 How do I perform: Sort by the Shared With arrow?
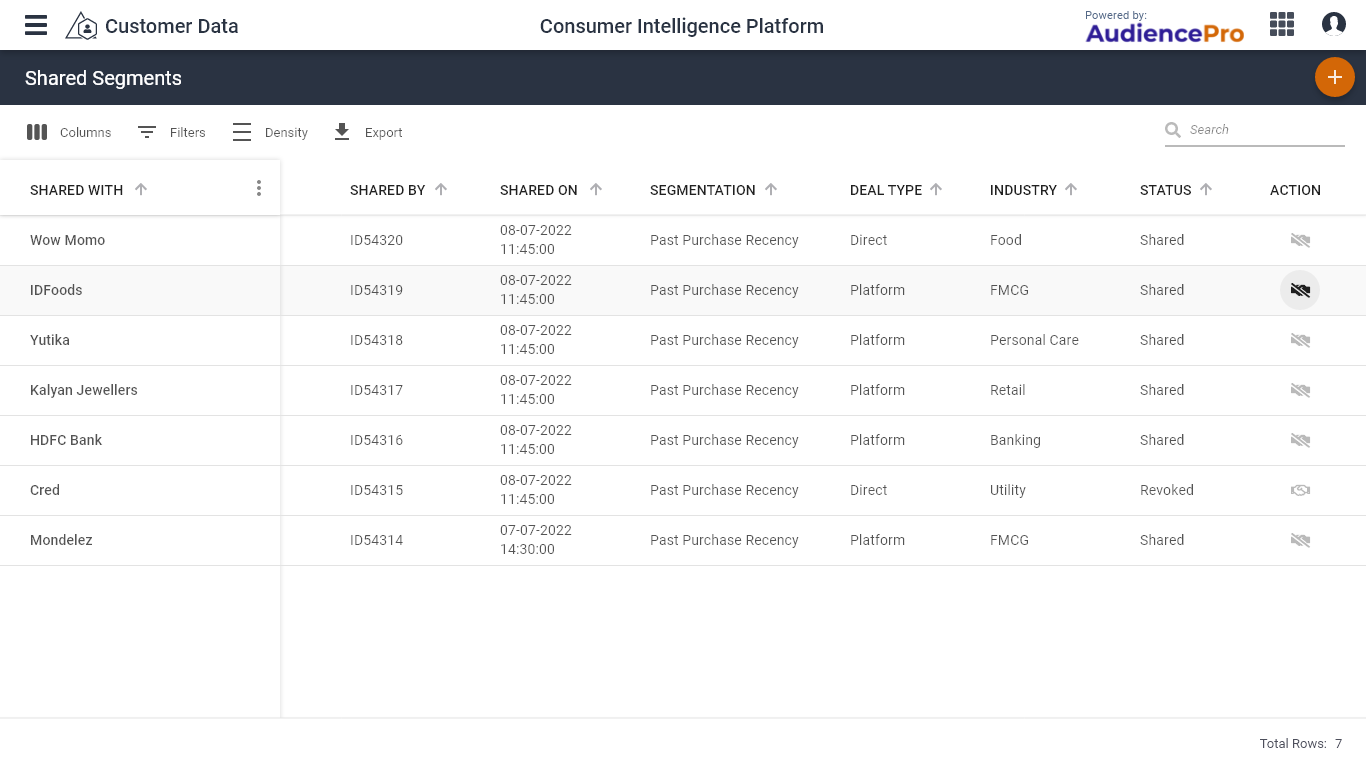[141, 189]
